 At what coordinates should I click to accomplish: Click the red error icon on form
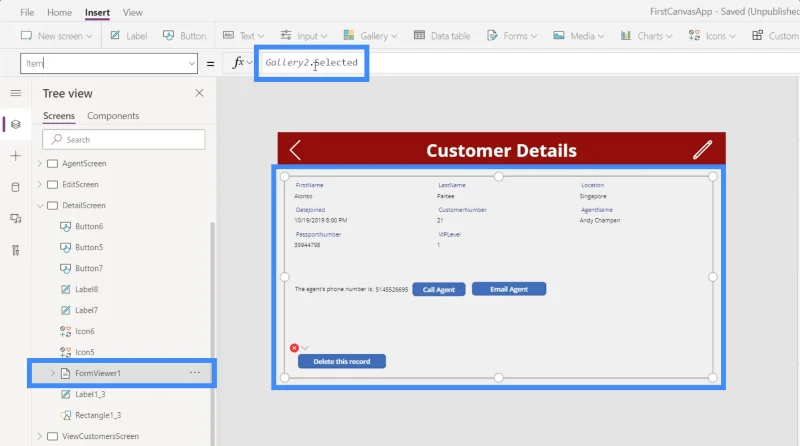[x=294, y=348]
